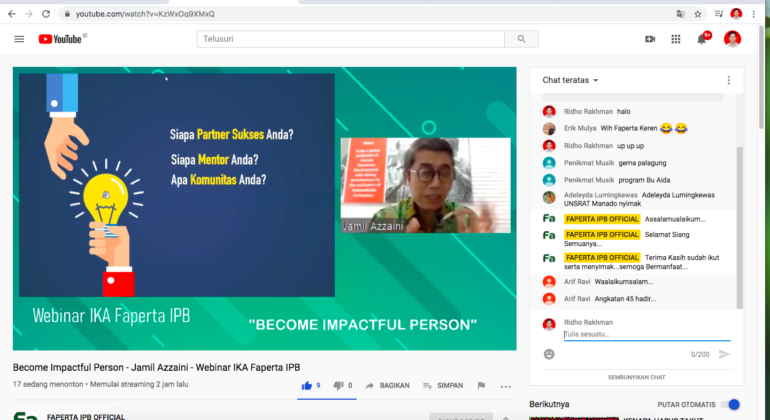Click the 'up up up' chat message
The image size is (770, 420).
point(630,146)
